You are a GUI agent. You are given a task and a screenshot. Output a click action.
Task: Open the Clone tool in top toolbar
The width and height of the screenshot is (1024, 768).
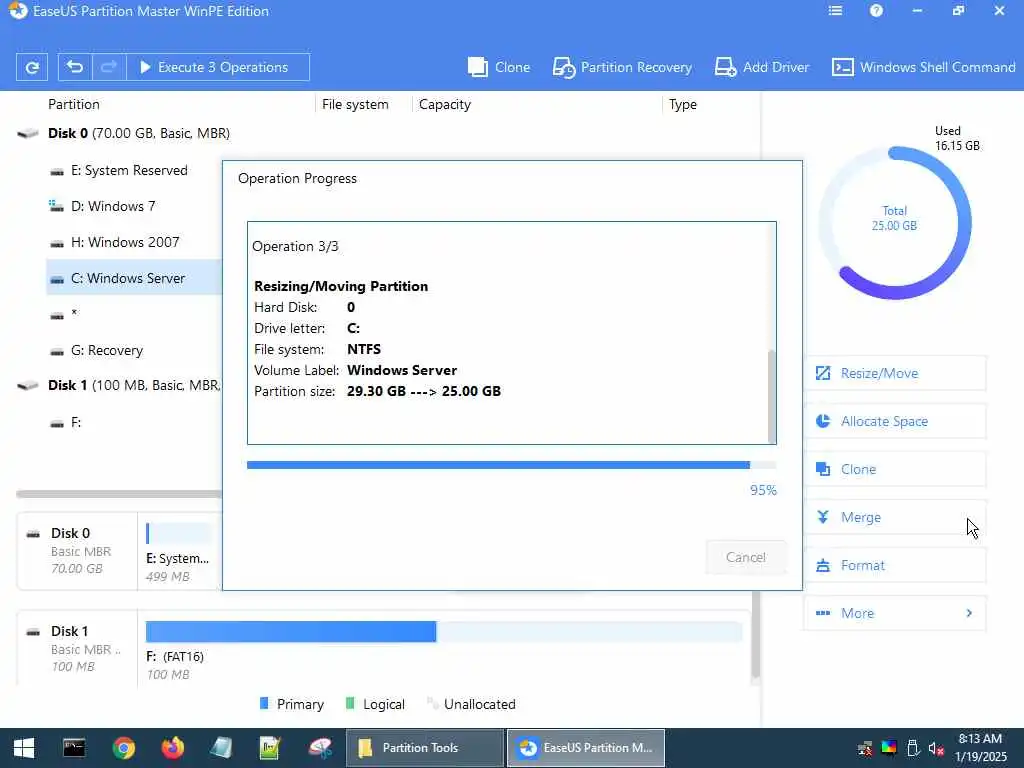click(499, 67)
